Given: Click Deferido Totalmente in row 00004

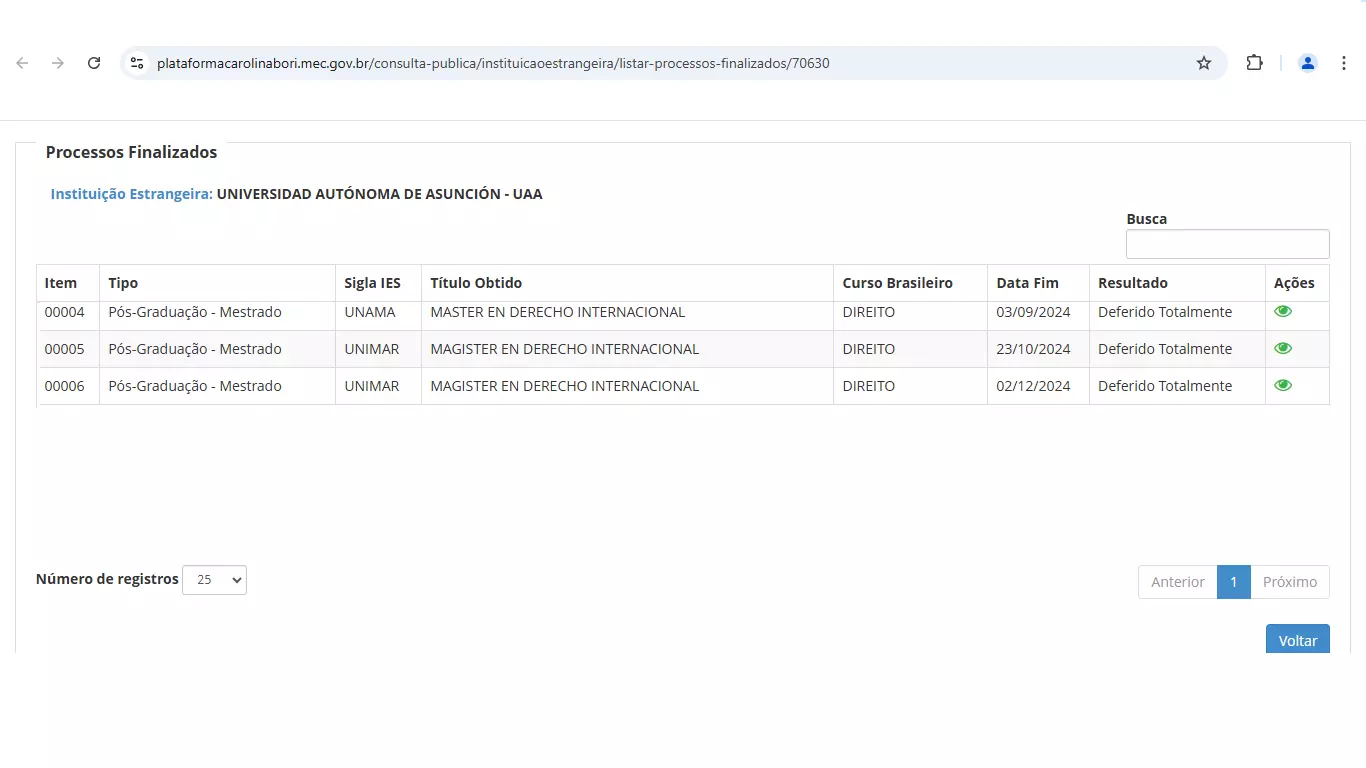Looking at the screenshot, I should (x=1165, y=312).
